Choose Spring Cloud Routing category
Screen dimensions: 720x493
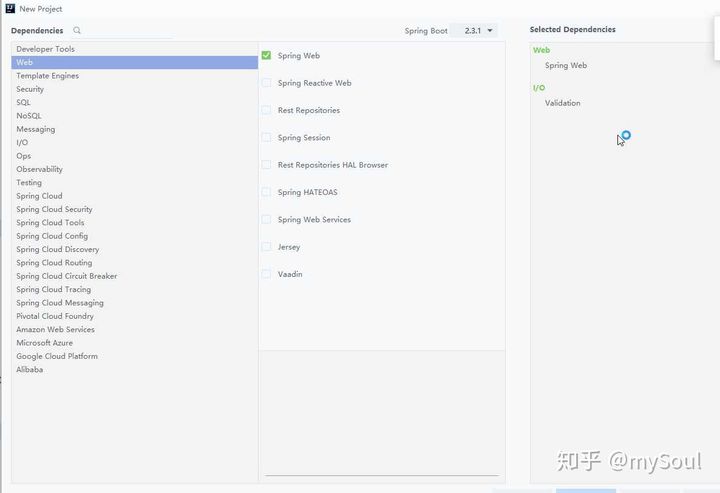click(x=135, y=263)
